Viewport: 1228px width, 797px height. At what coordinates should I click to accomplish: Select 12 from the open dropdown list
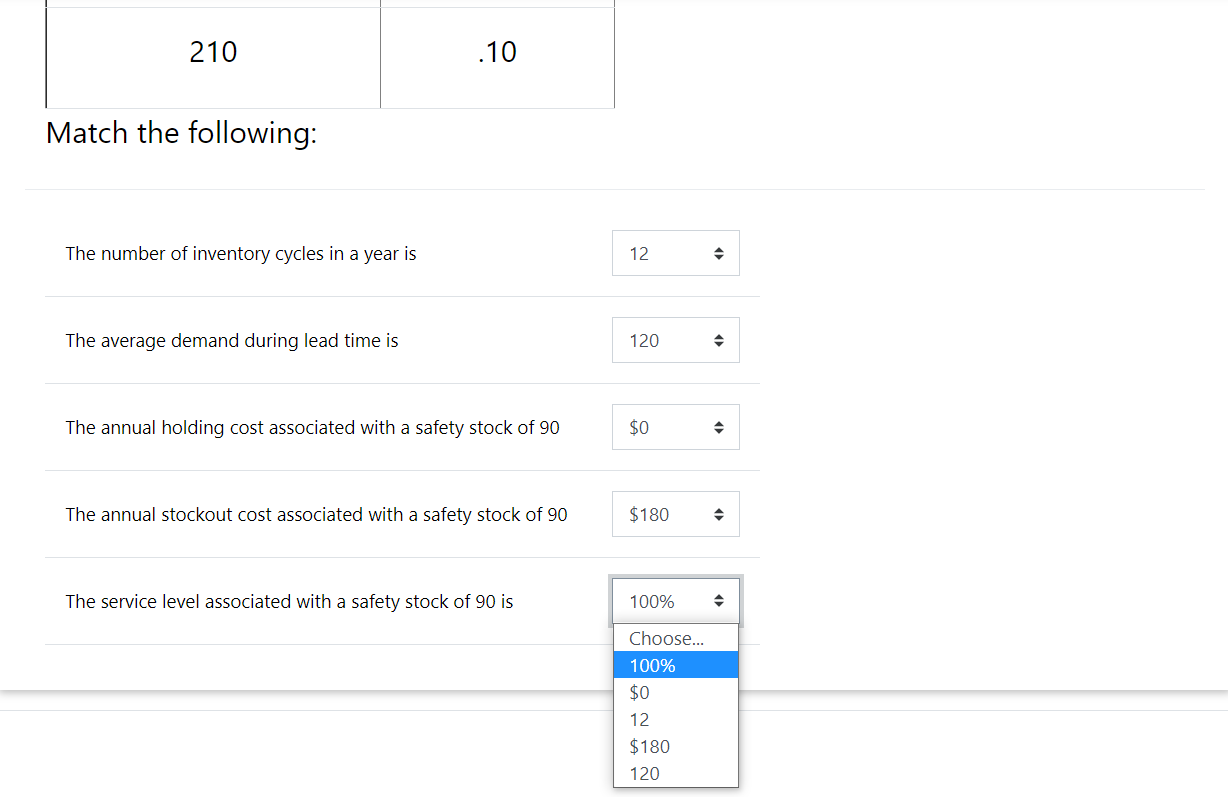tap(638, 719)
